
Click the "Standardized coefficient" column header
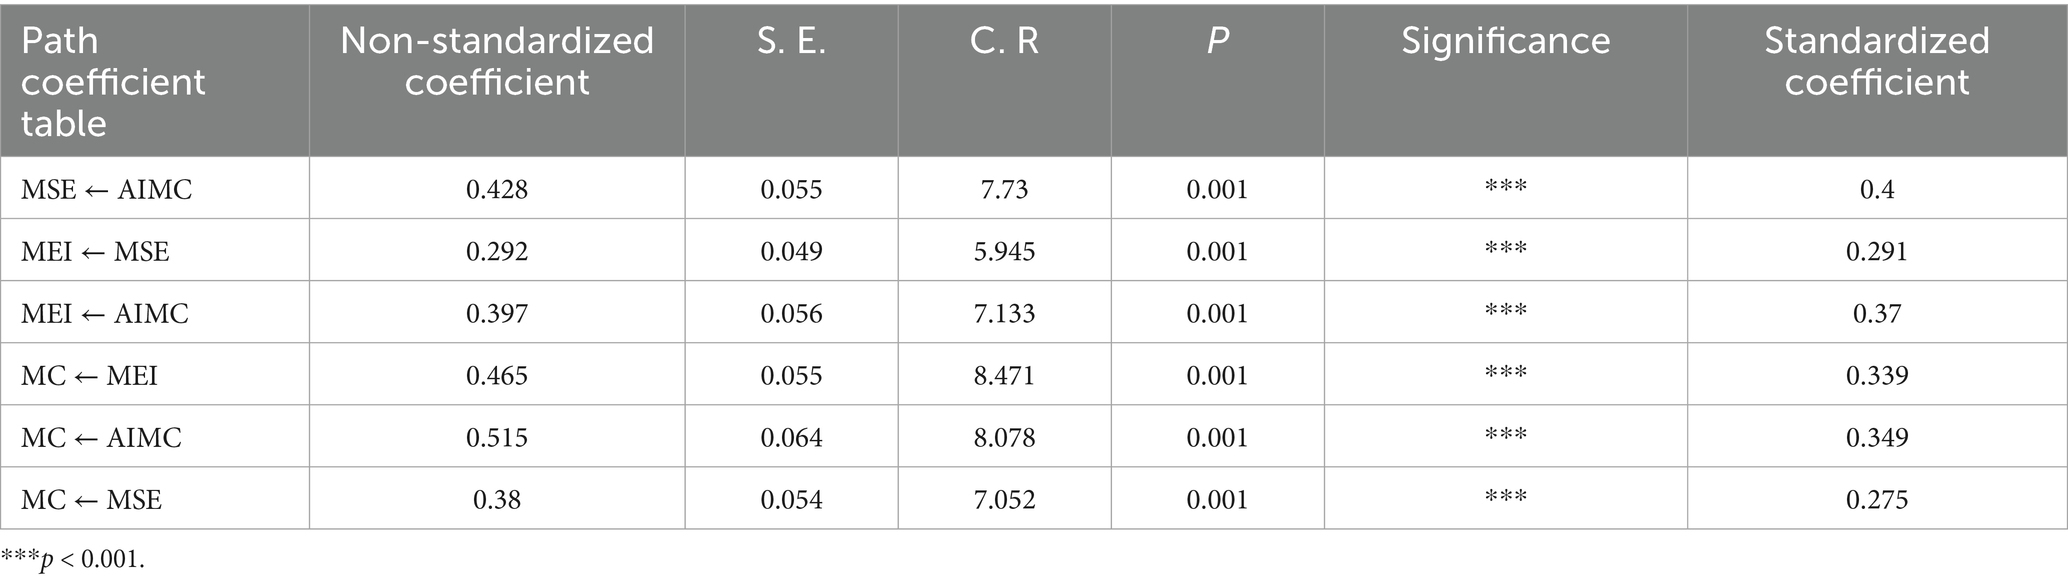click(1876, 60)
